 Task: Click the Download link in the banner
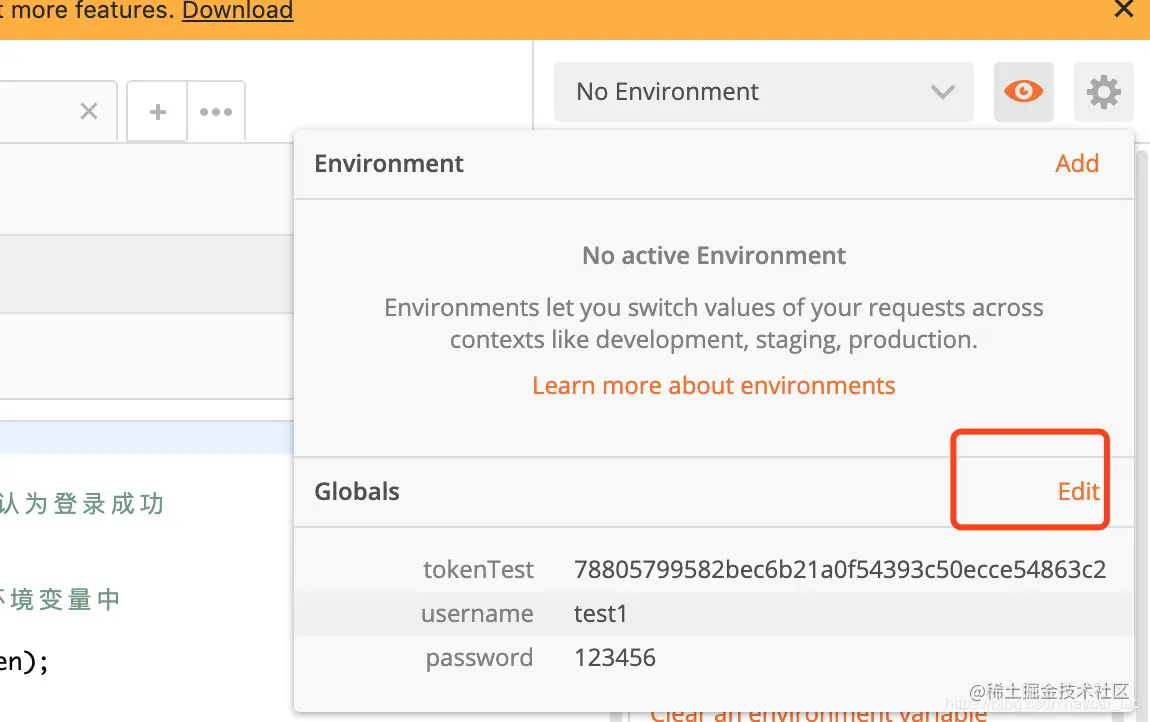coord(237,11)
